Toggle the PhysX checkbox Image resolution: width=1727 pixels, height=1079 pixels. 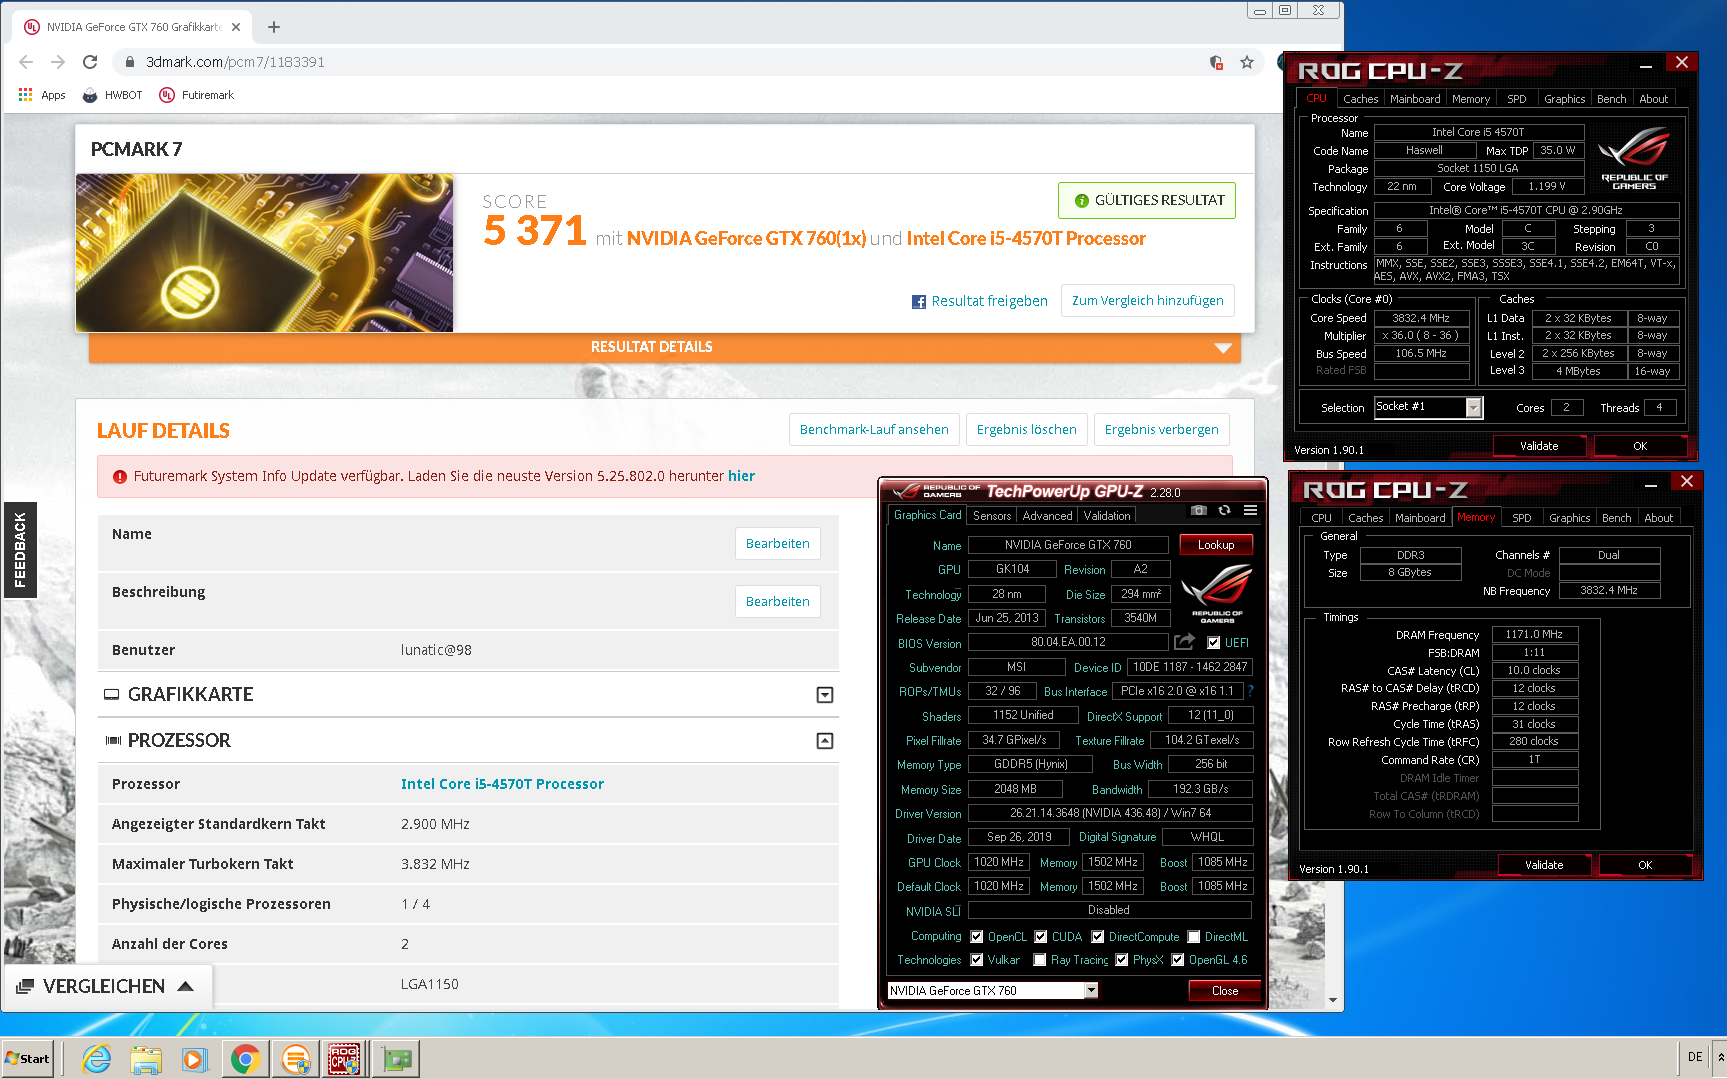[1122, 960]
